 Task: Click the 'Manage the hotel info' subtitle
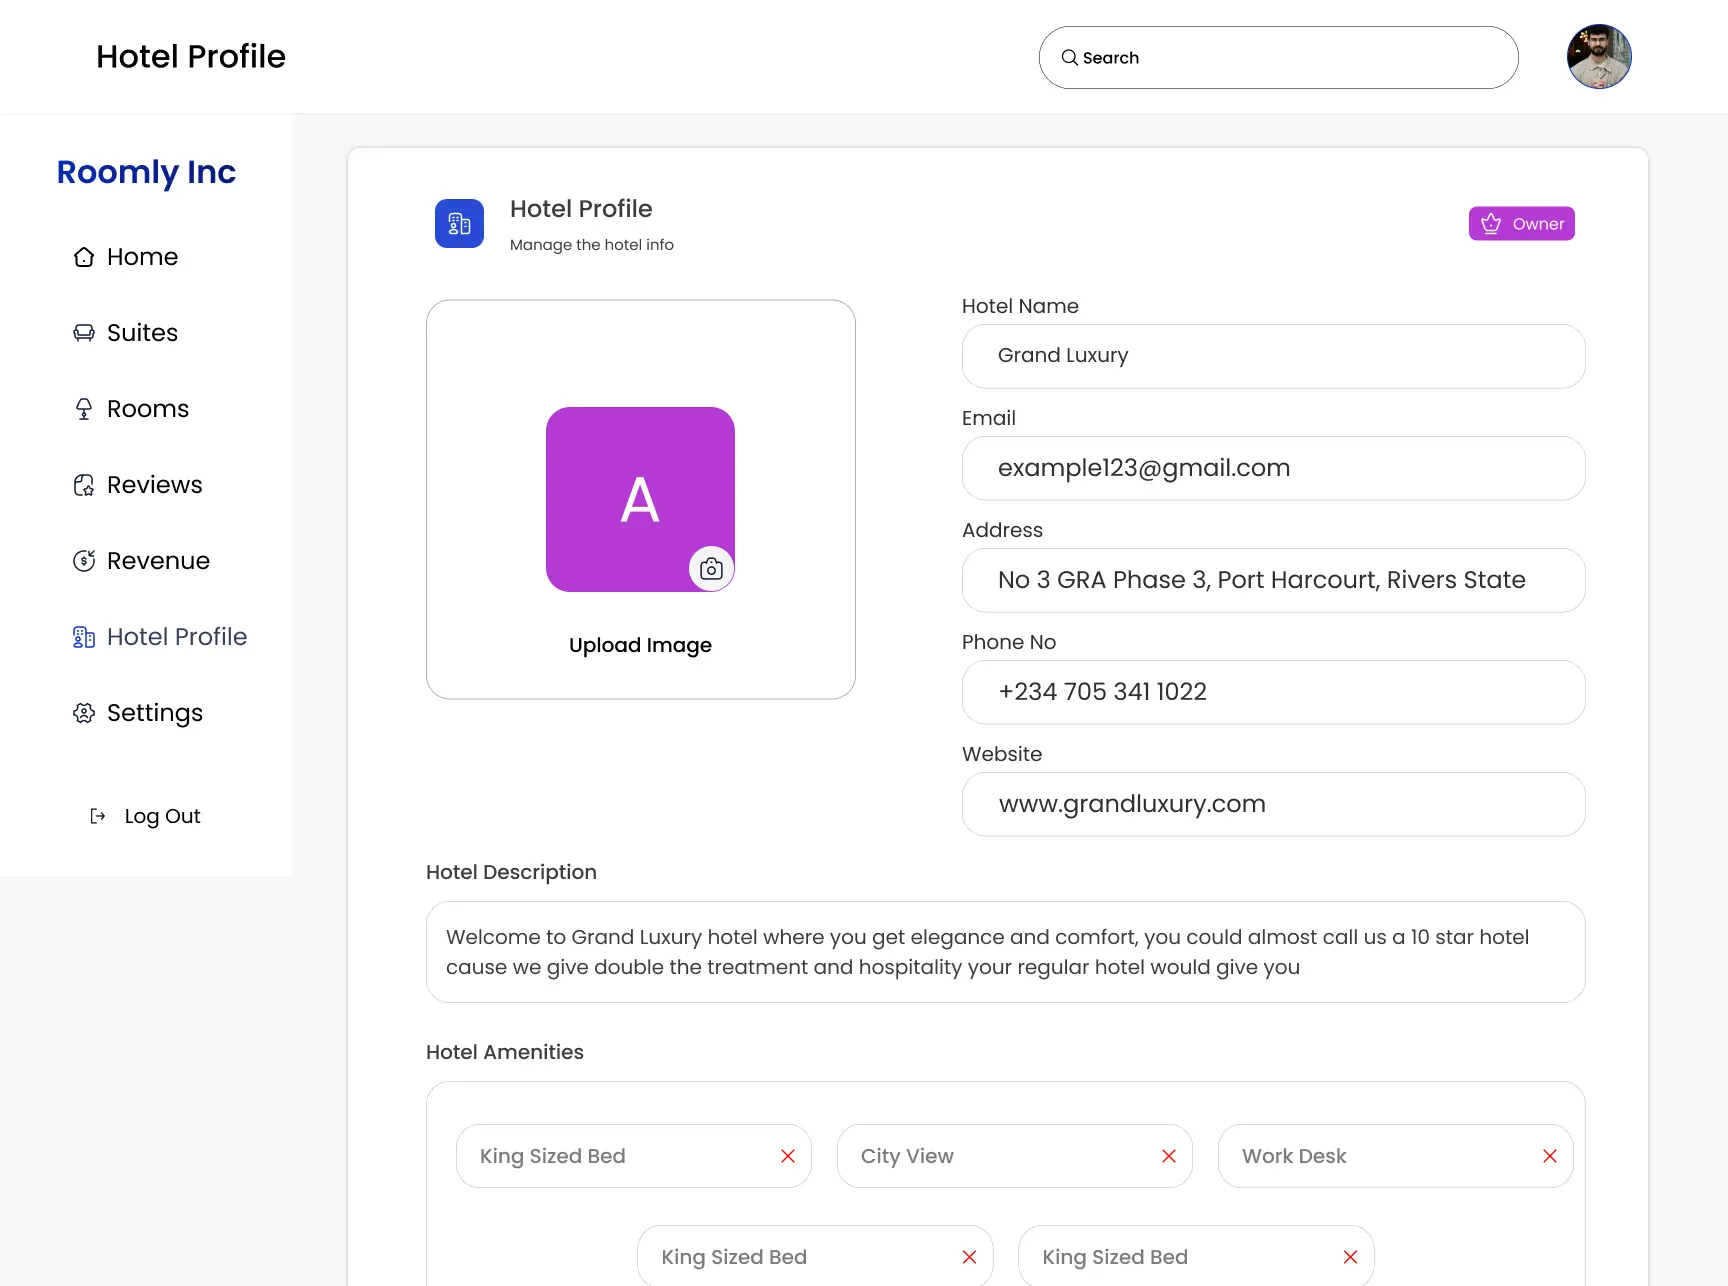click(x=592, y=245)
